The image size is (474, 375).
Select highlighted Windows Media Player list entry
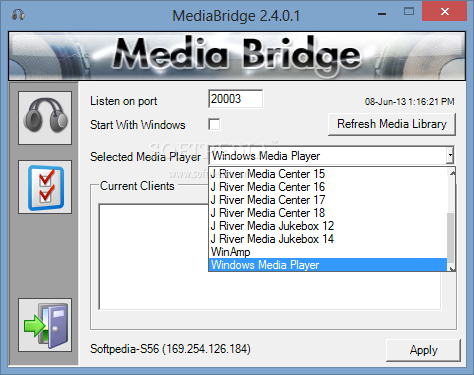click(328, 265)
